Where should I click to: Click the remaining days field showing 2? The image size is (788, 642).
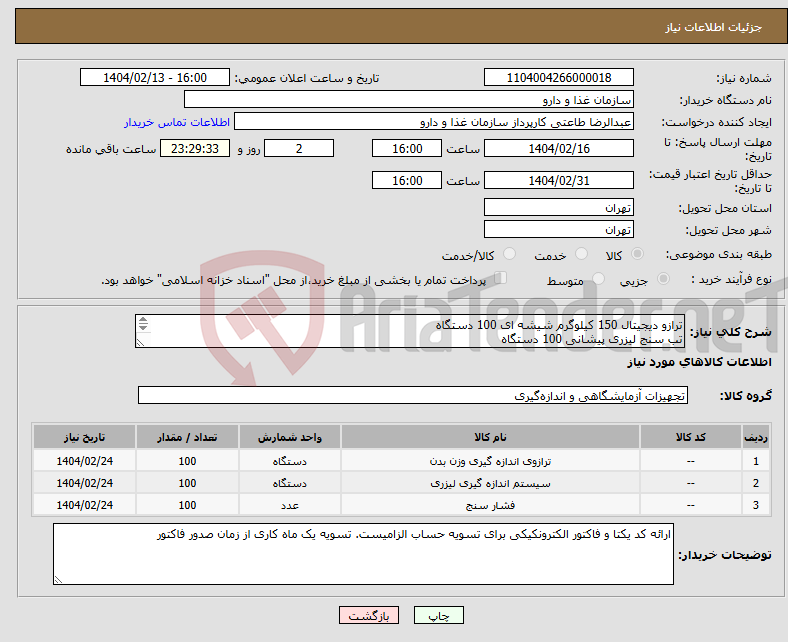click(299, 148)
